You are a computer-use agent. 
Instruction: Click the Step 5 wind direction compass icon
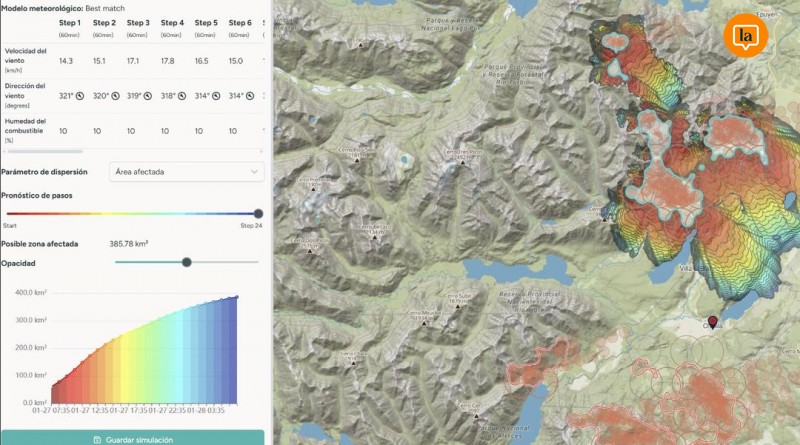216,96
